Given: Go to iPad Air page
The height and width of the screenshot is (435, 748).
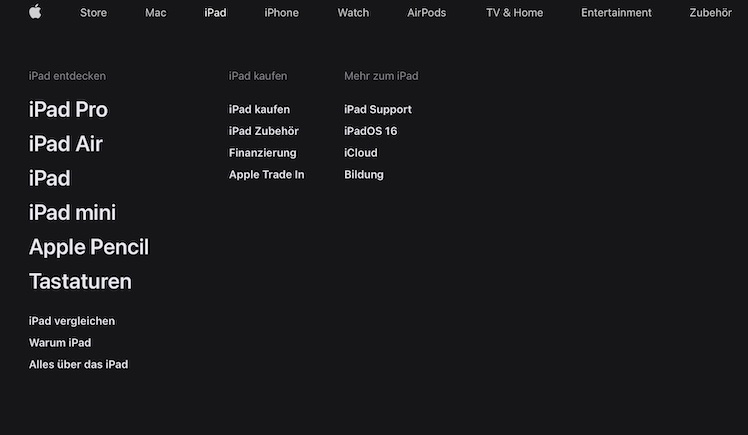Looking at the screenshot, I should tap(66, 144).
